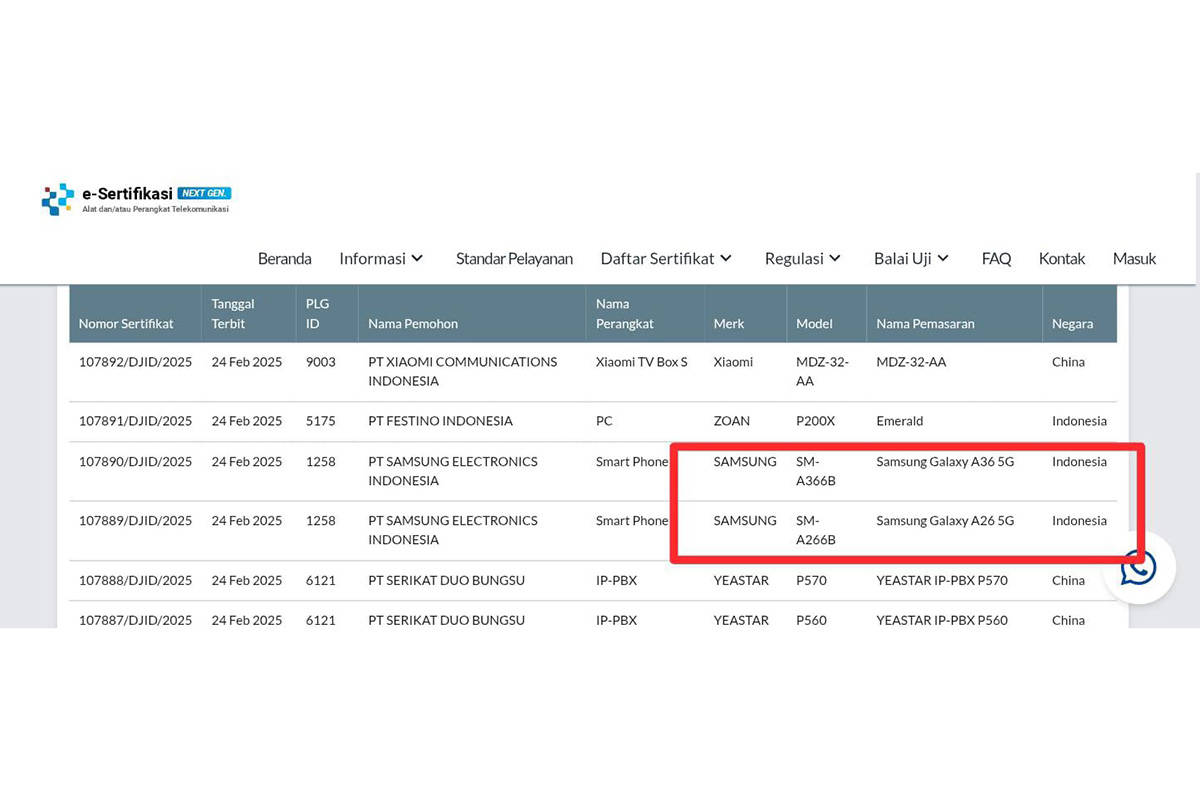Open the Kontak page

point(1062,258)
